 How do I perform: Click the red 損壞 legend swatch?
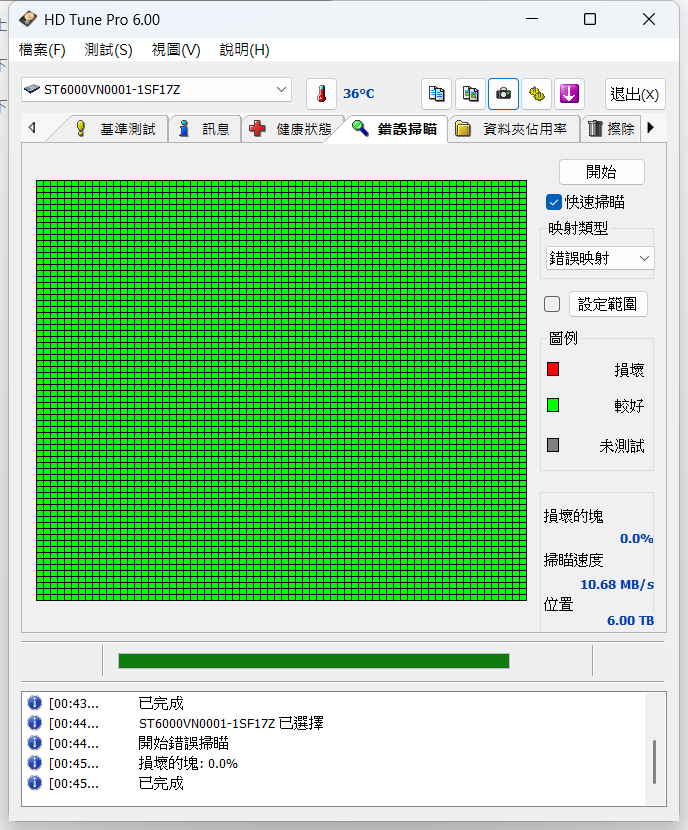(x=553, y=369)
